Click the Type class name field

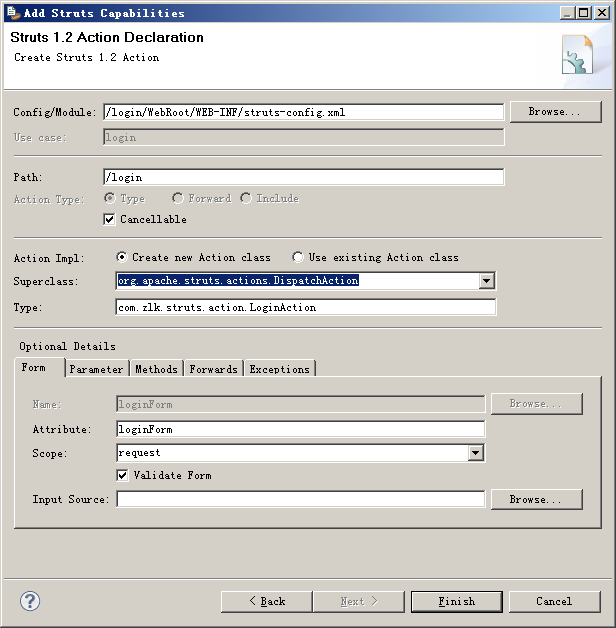coord(306,307)
